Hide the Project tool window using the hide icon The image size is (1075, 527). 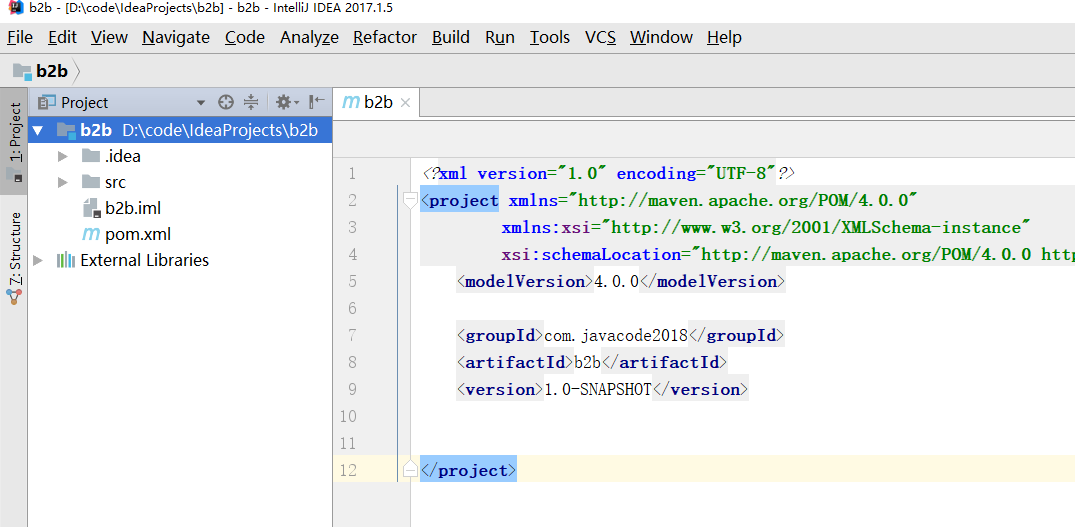pyautogui.click(x=316, y=102)
